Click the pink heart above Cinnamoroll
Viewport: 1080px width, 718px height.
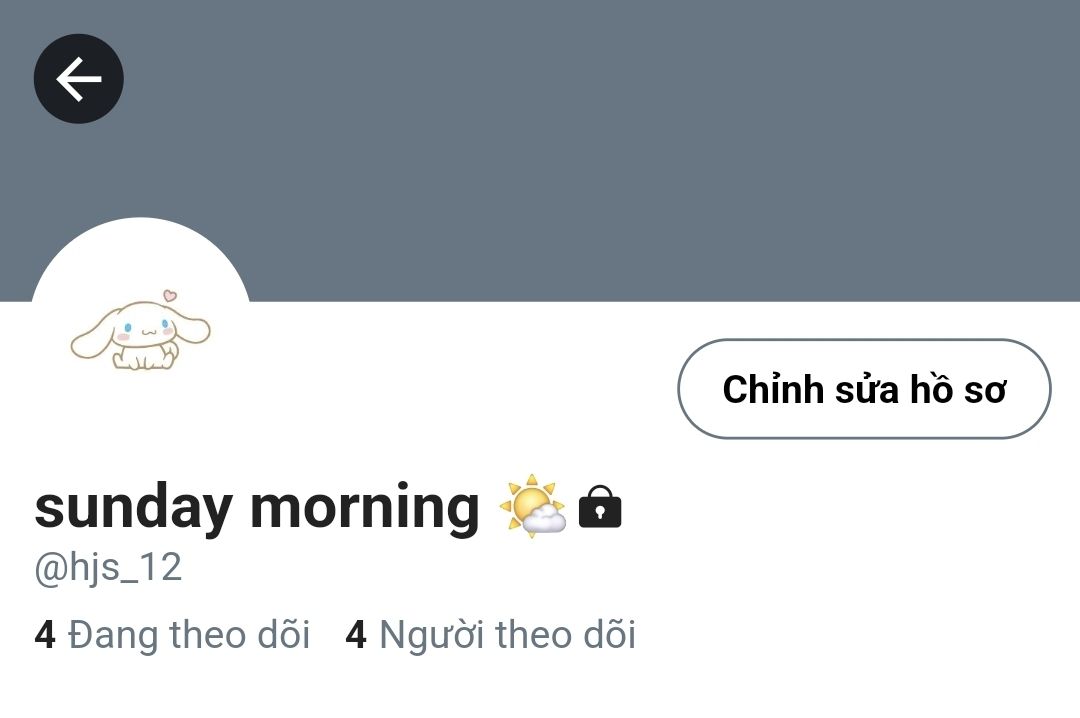169,296
